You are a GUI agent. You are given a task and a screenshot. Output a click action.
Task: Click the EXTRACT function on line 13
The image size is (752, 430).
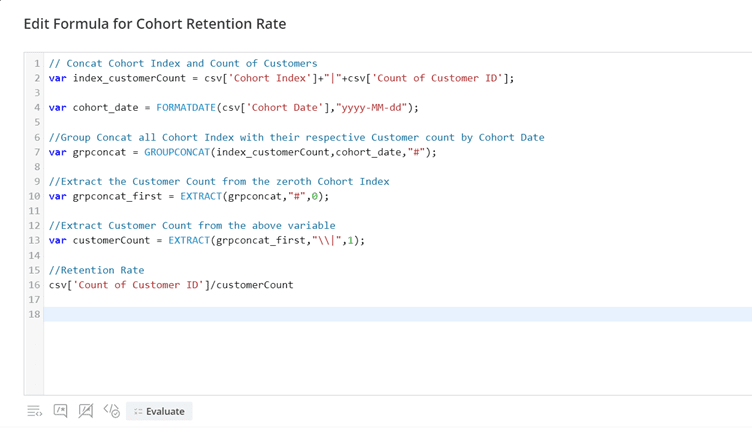189,240
